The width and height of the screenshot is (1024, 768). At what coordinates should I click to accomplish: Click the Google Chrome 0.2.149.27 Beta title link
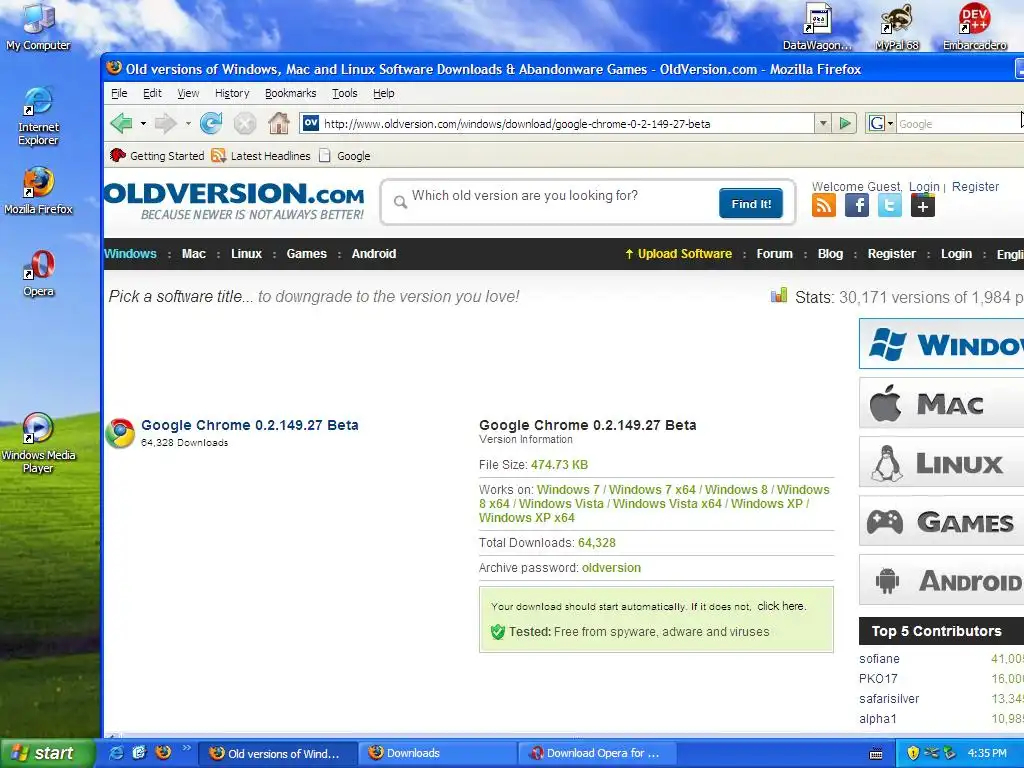249,425
